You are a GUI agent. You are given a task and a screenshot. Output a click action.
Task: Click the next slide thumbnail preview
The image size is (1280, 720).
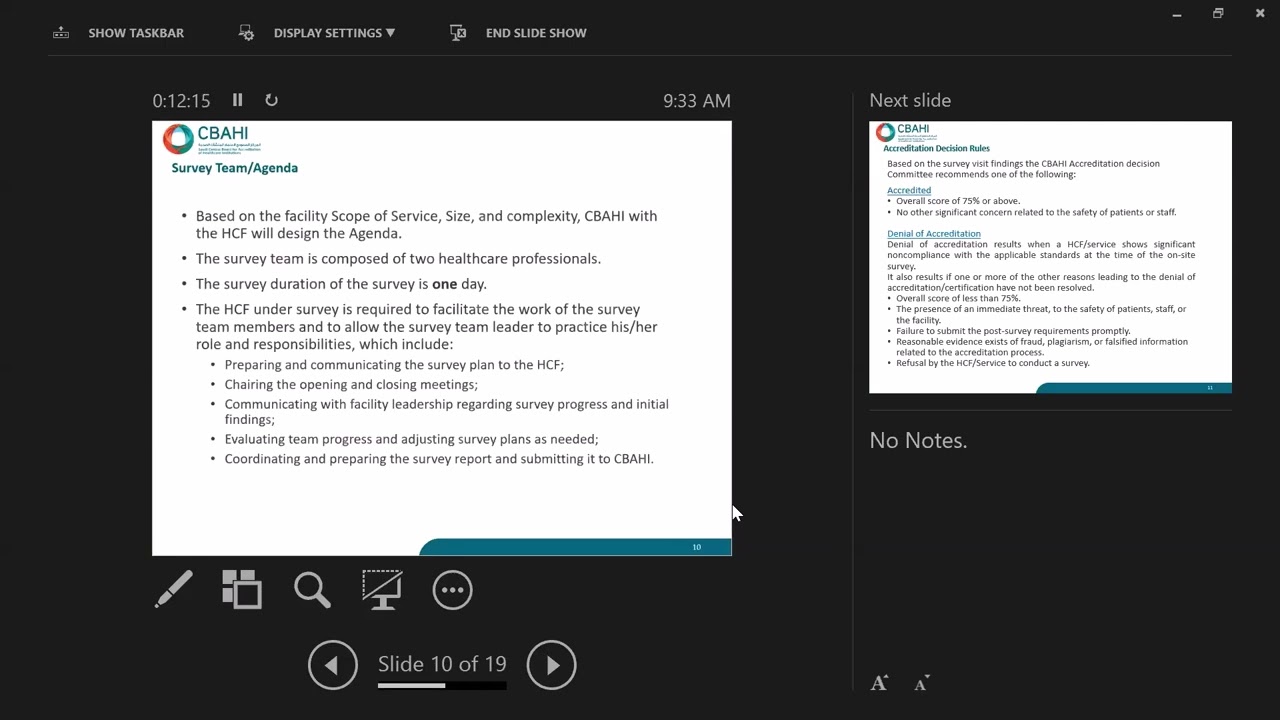pos(1050,257)
